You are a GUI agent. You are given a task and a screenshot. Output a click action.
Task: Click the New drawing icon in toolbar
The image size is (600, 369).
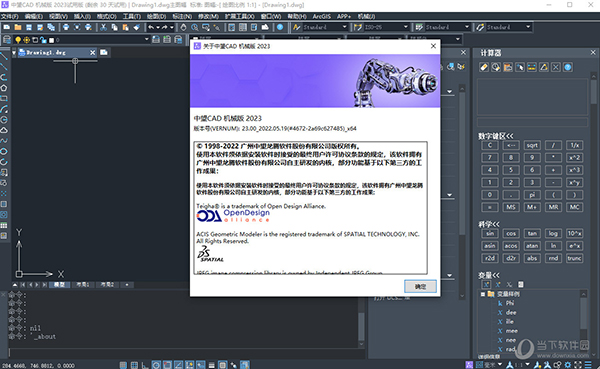coord(7,27)
